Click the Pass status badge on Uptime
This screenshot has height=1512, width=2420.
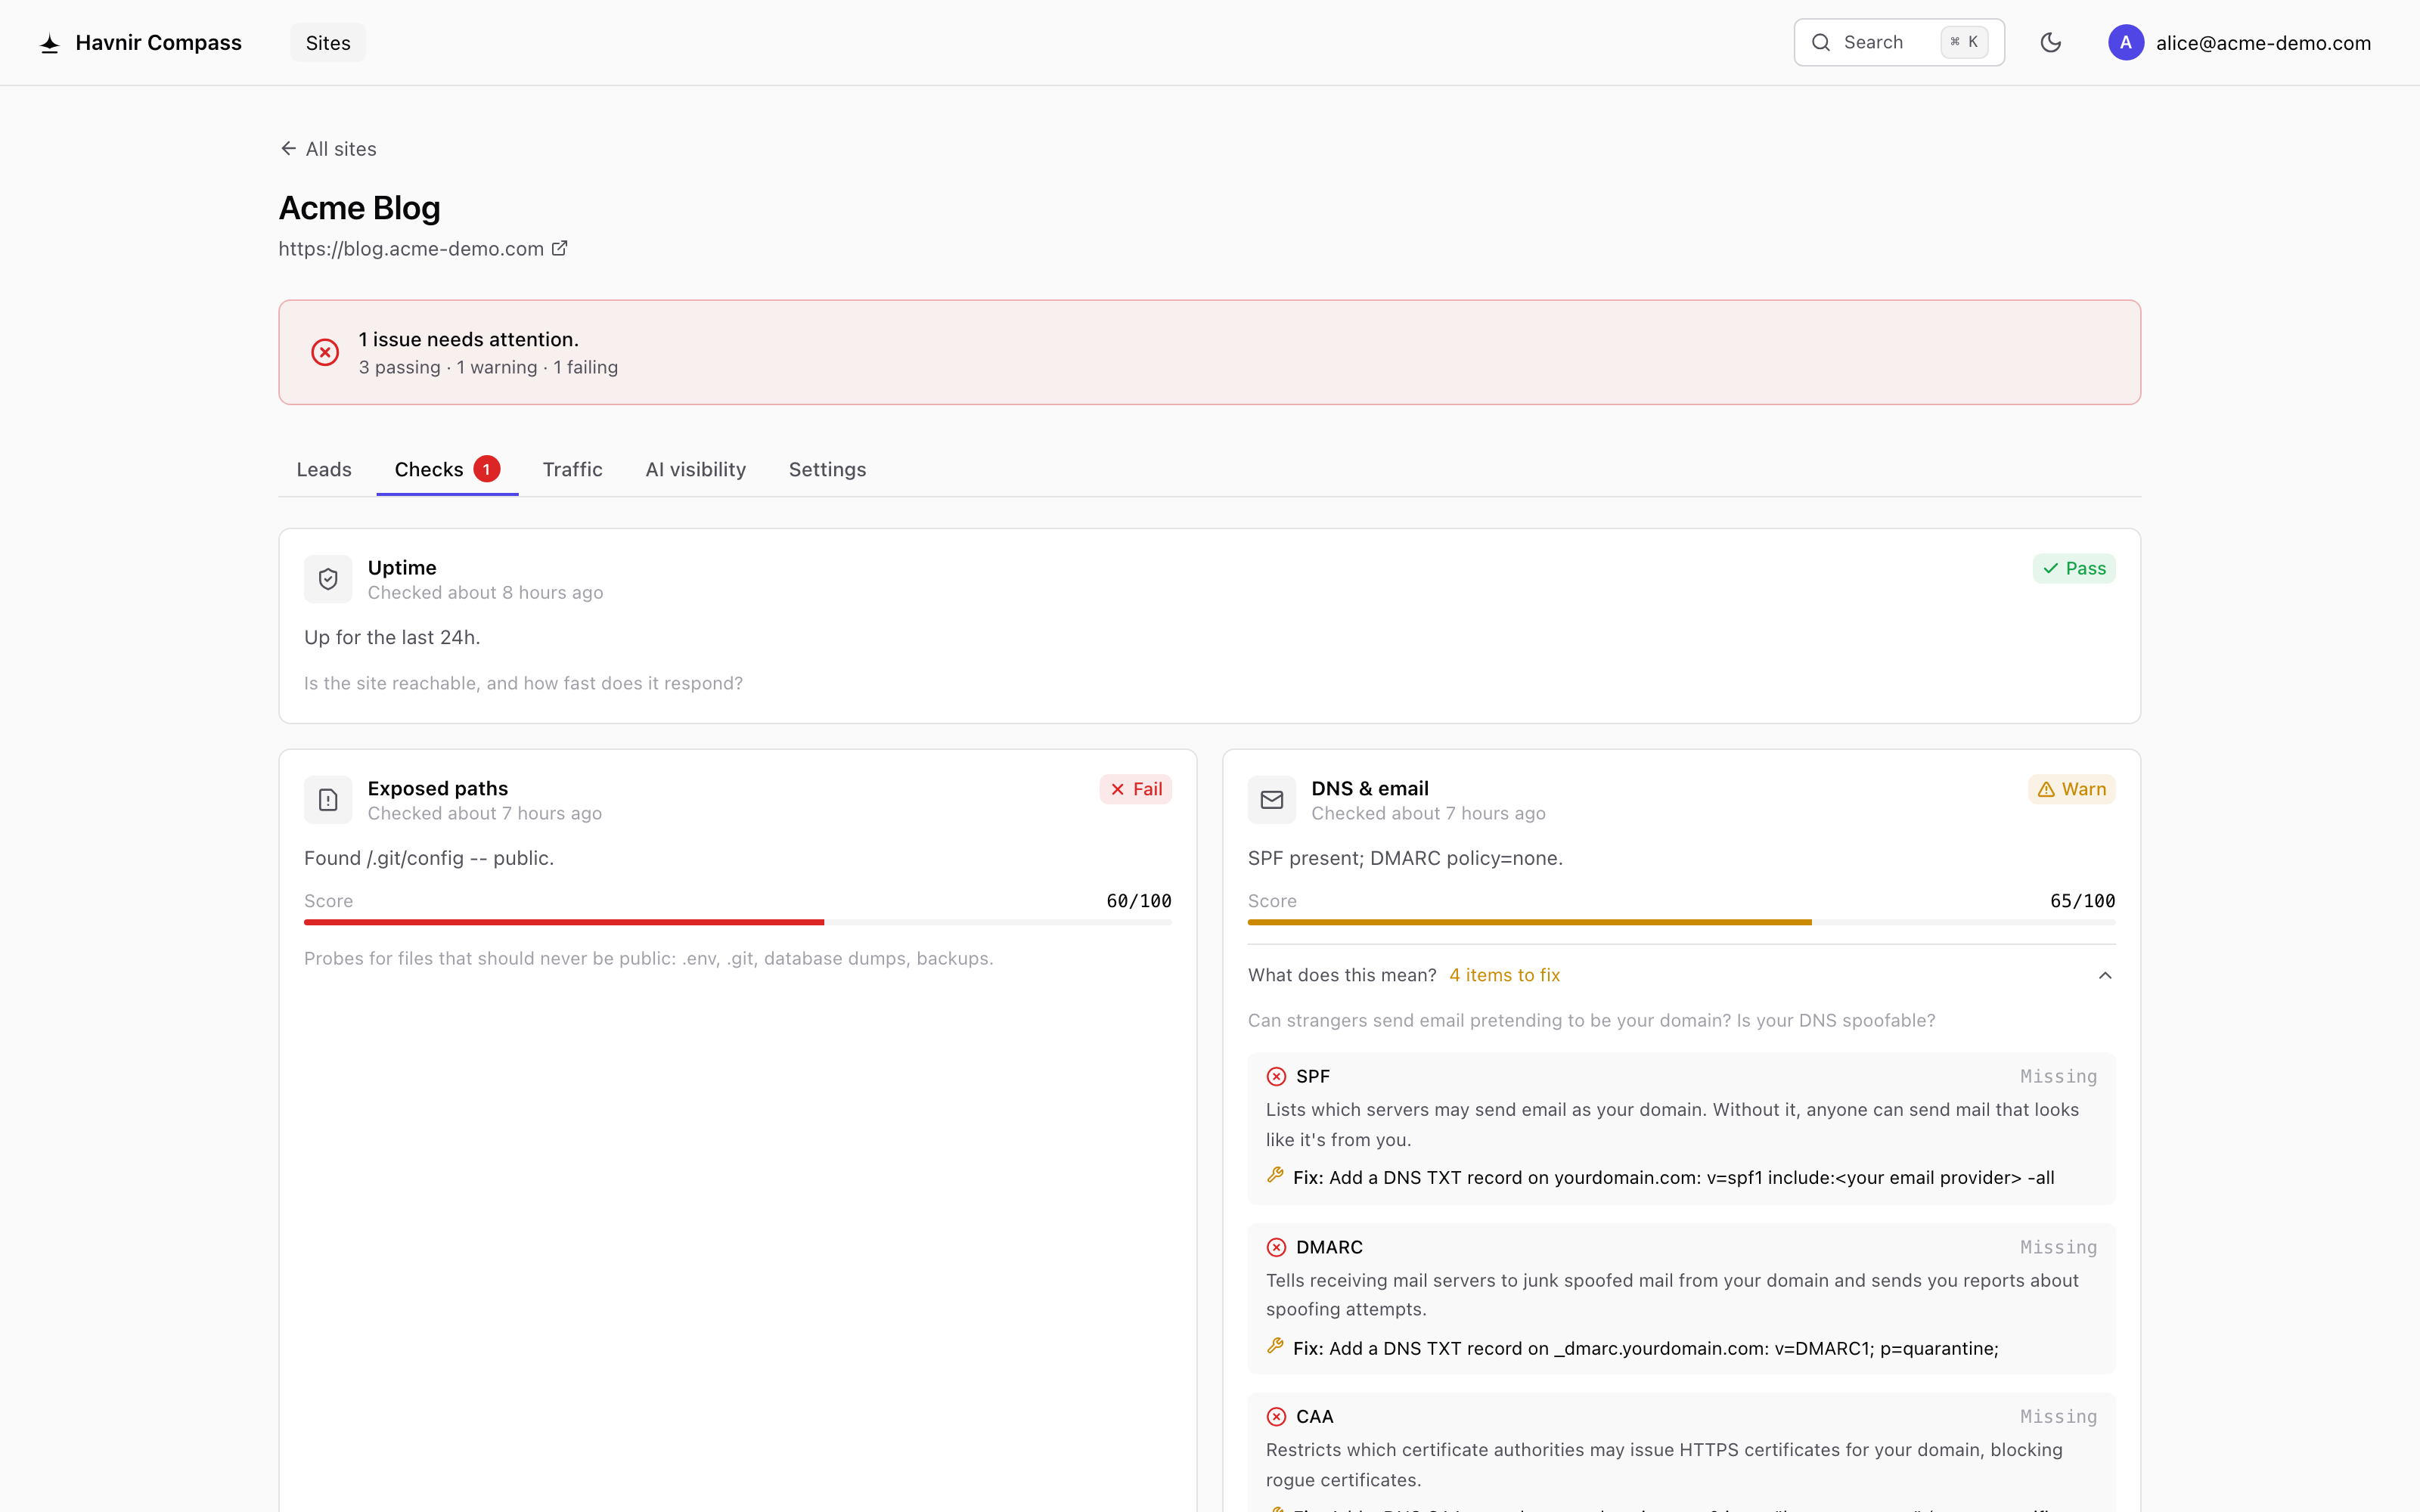pos(2074,568)
